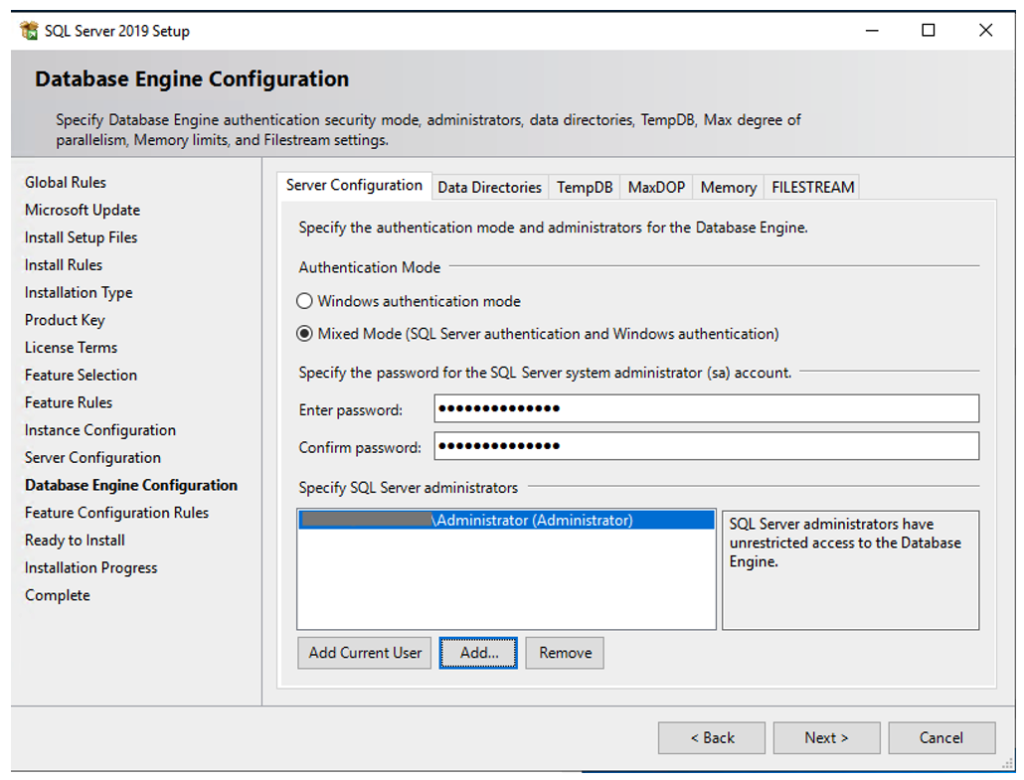1024x780 pixels.
Task: Click the SQL Server Setup title icon
Action: click(29, 31)
